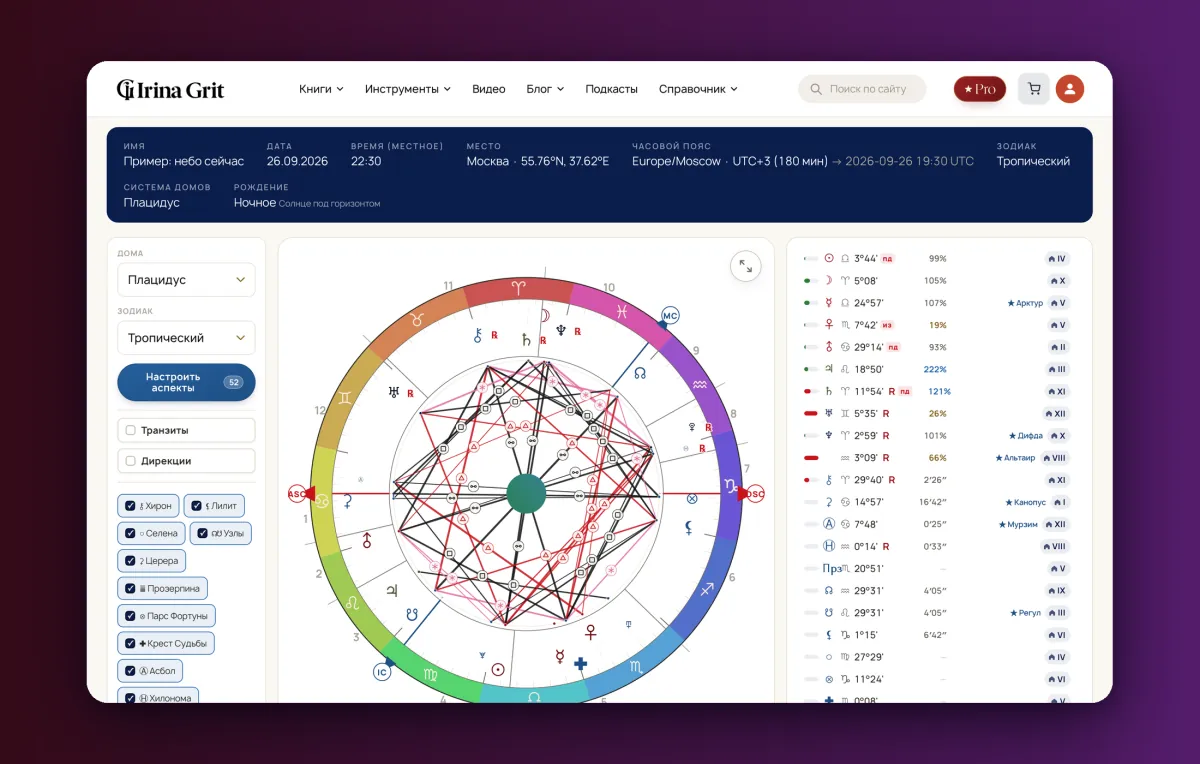Select the Aries sign on the zodiac ring
Screen dimensions: 1200x764
click(x=518, y=286)
